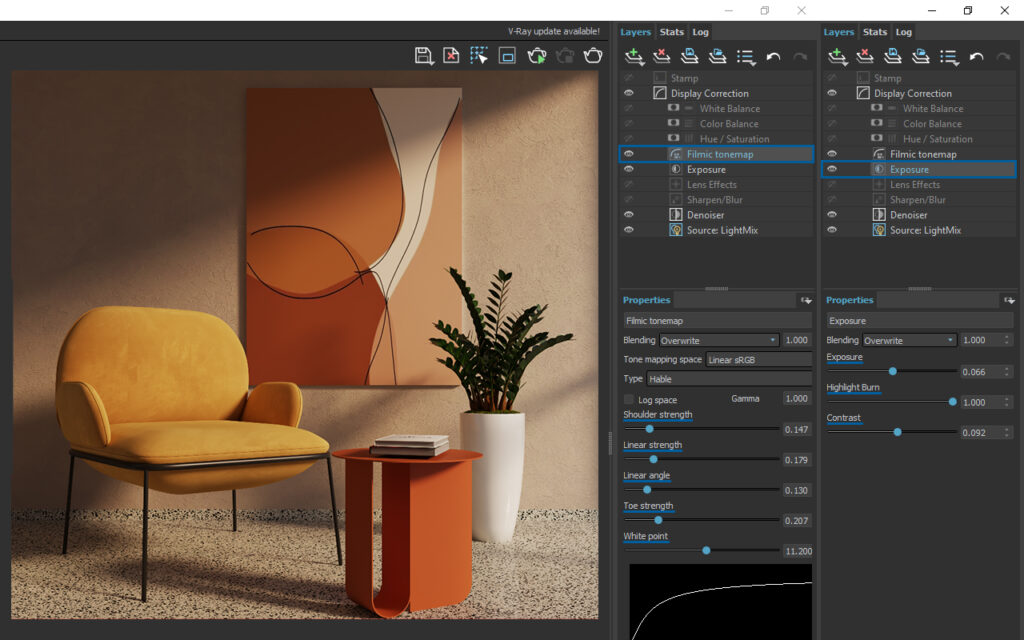Image resolution: width=1024 pixels, height=640 pixels.
Task: Click the Gamma value field
Action: point(796,399)
